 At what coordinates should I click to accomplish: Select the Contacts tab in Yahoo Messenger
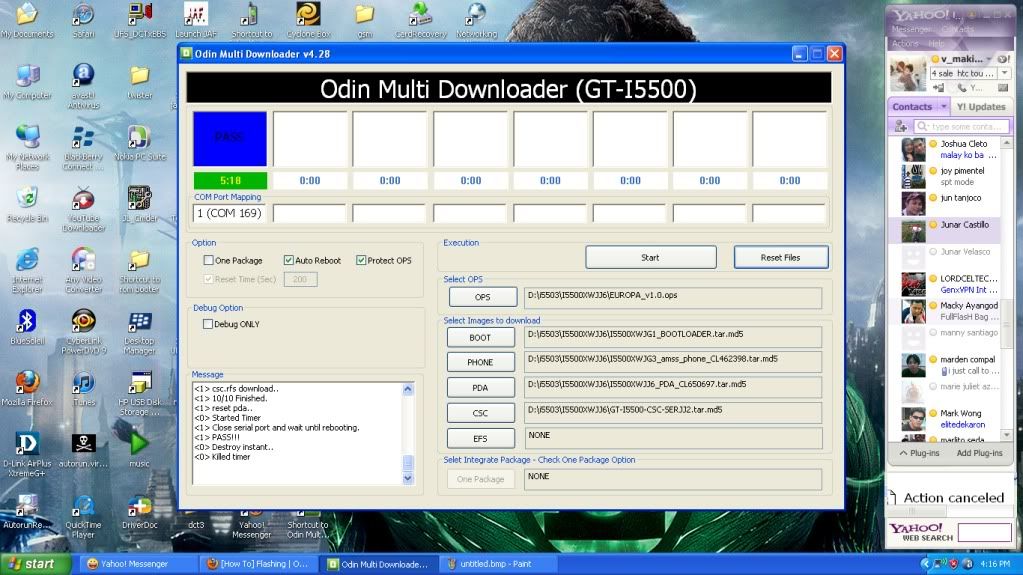pyautogui.click(x=912, y=106)
